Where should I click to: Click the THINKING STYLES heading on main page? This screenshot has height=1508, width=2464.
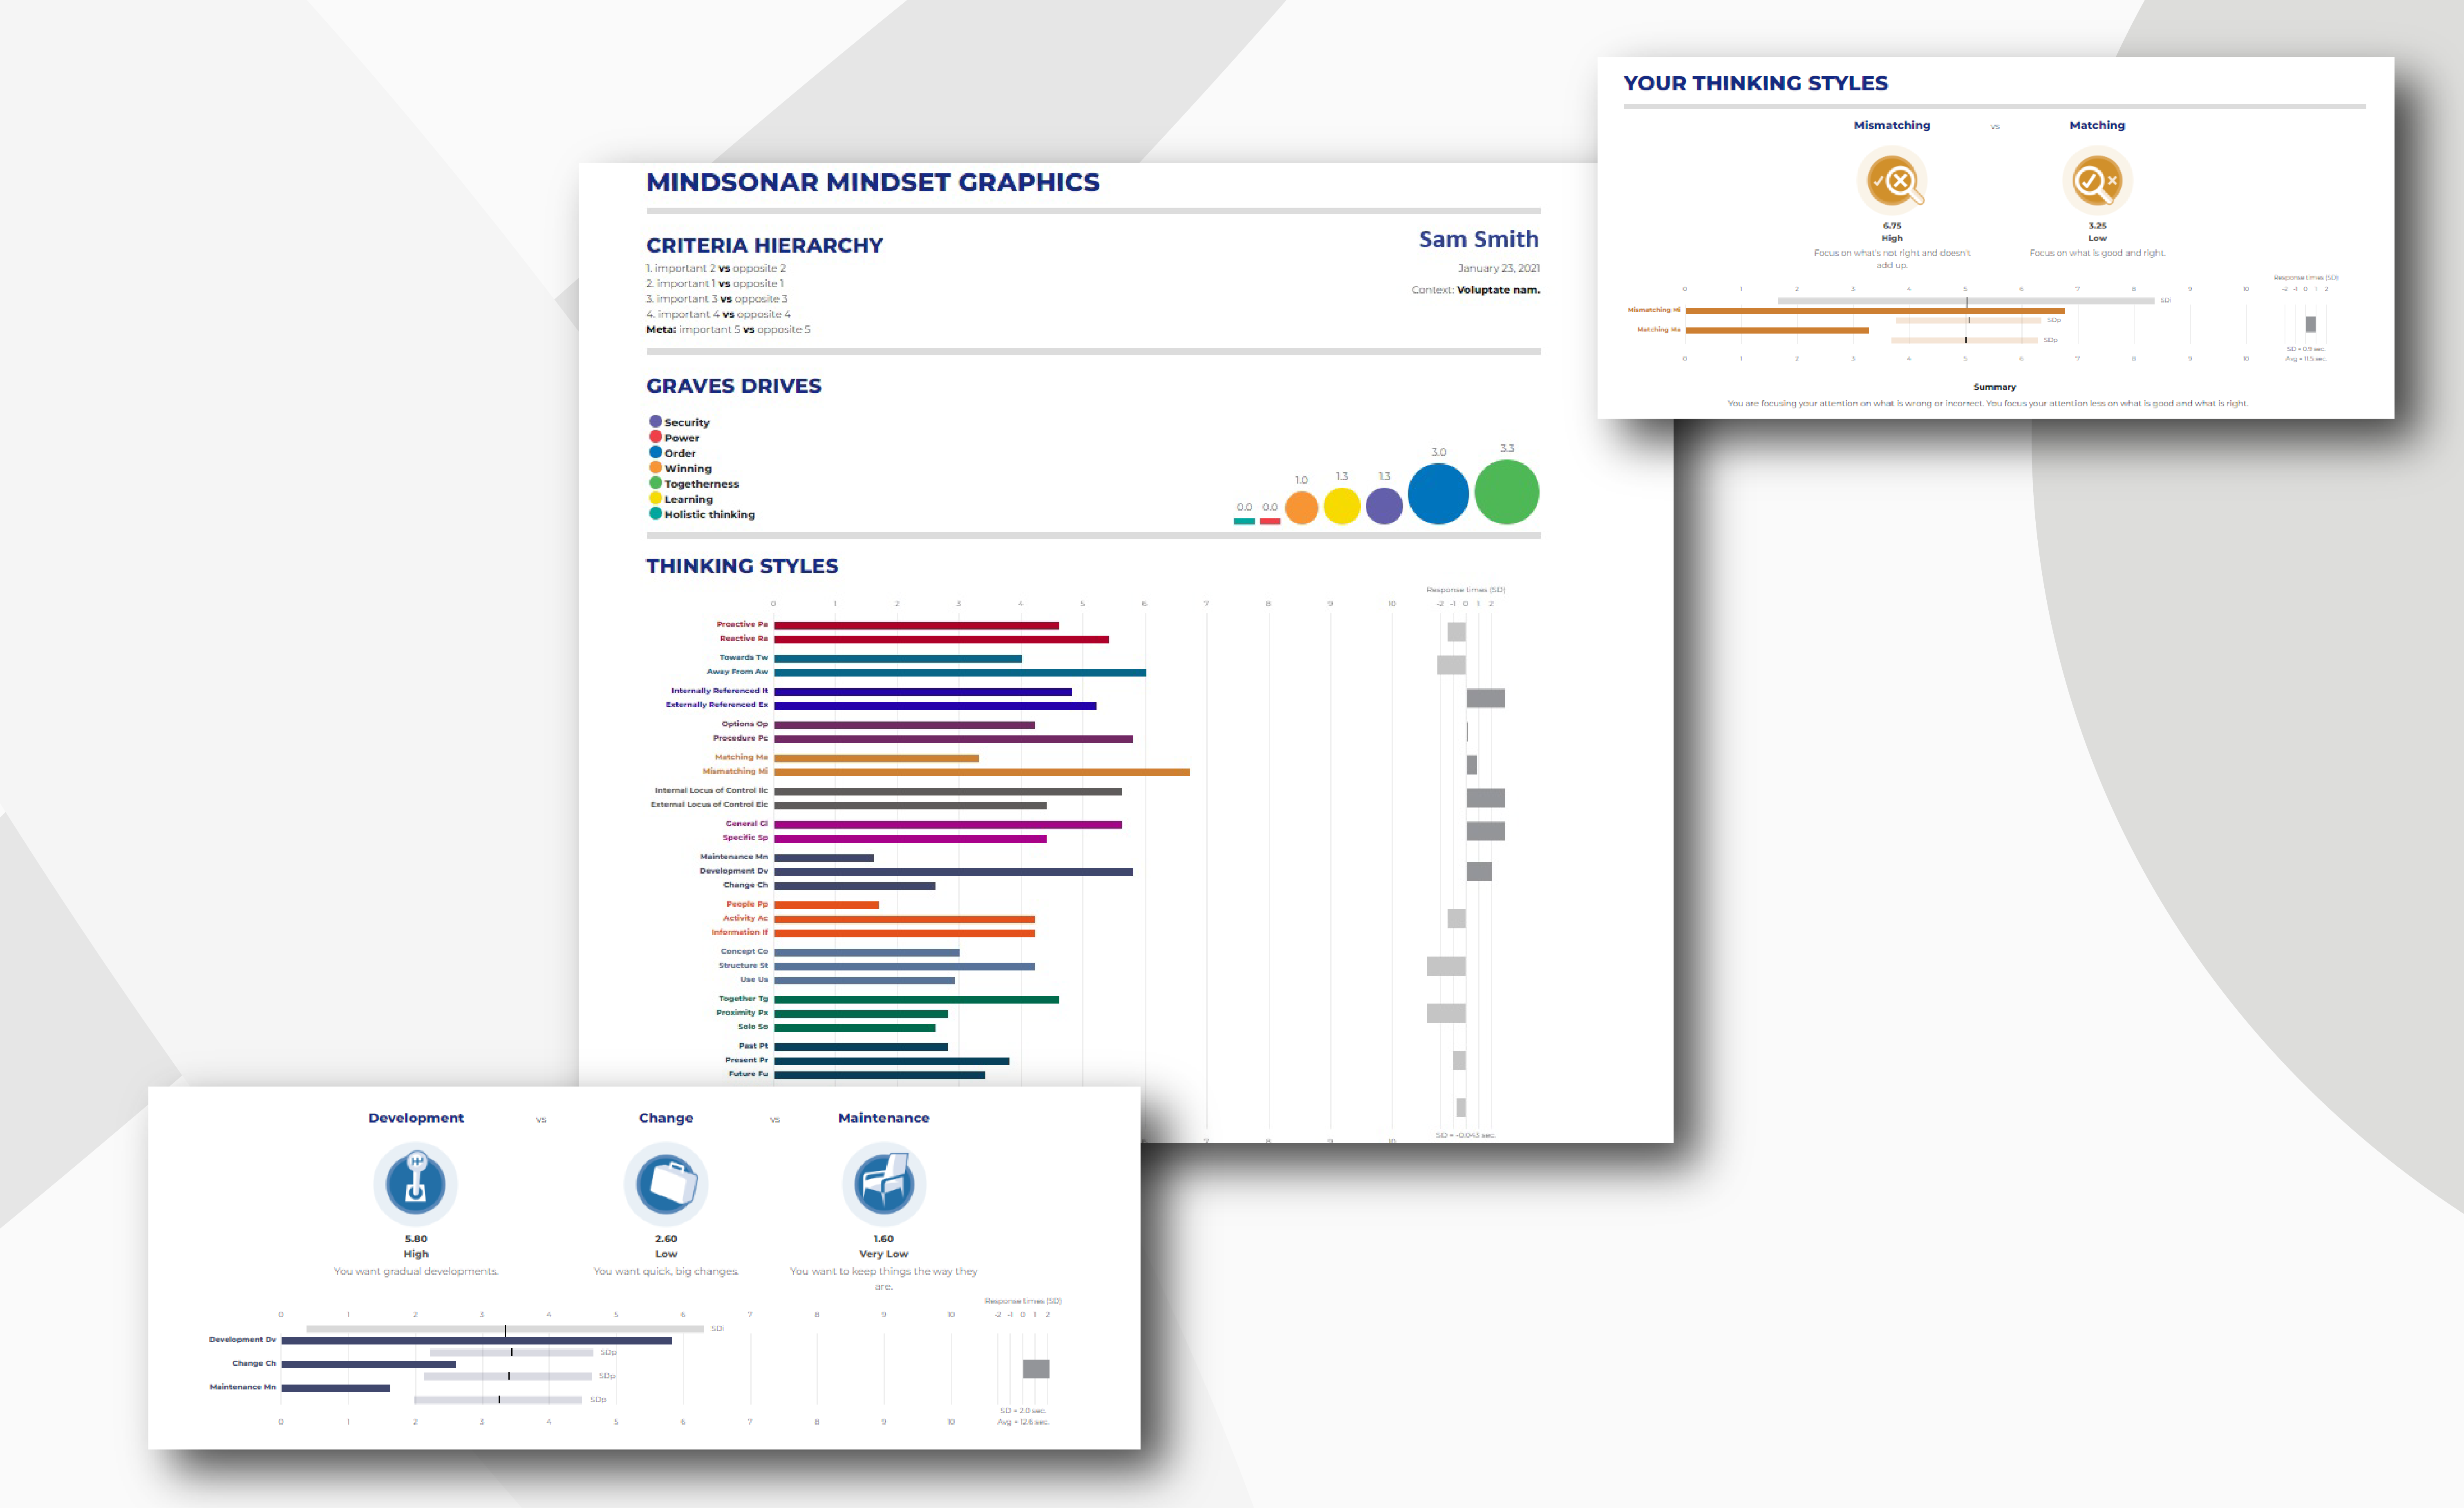point(742,566)
